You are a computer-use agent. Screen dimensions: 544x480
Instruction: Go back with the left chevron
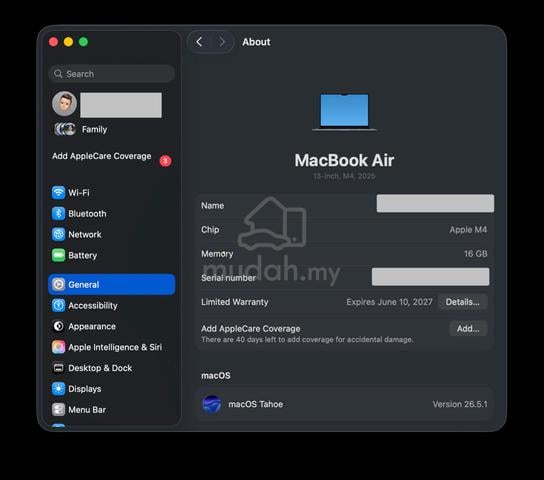(x=199, y=42)
